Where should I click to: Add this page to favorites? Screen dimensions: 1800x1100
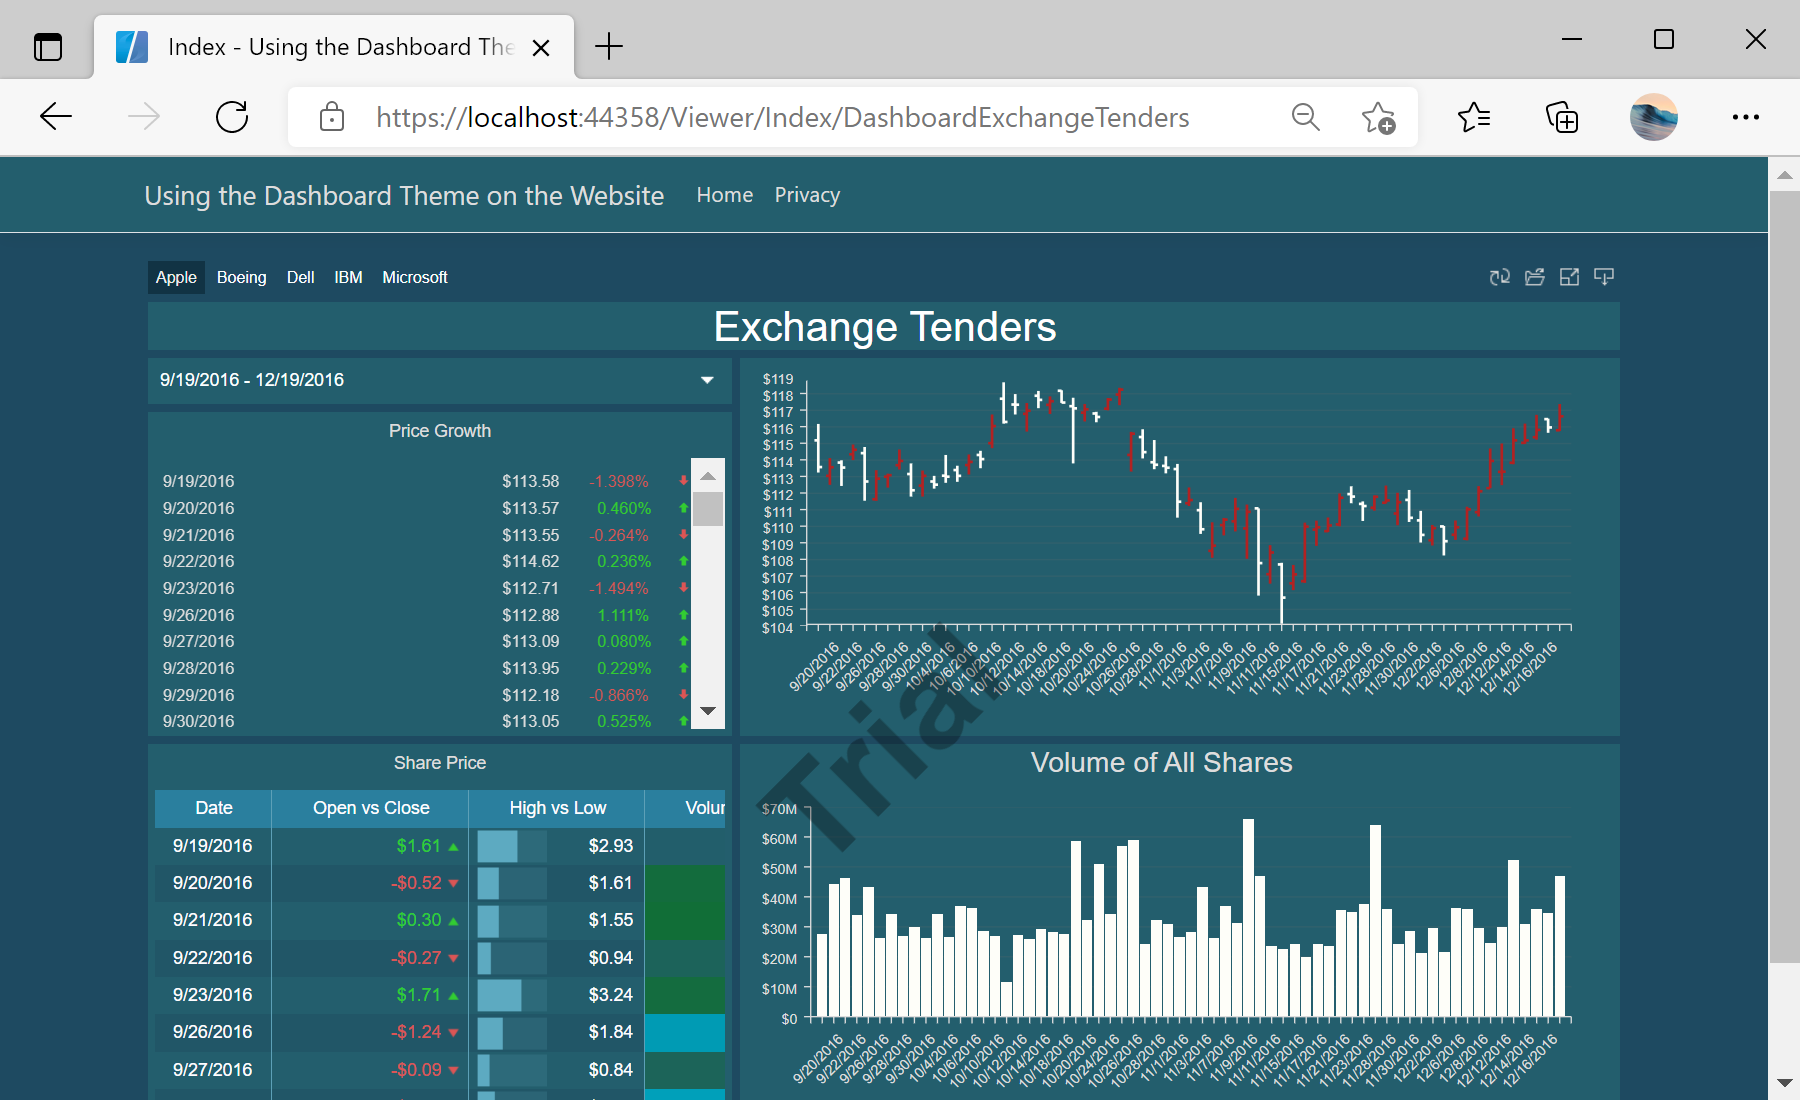[1378, 117]
